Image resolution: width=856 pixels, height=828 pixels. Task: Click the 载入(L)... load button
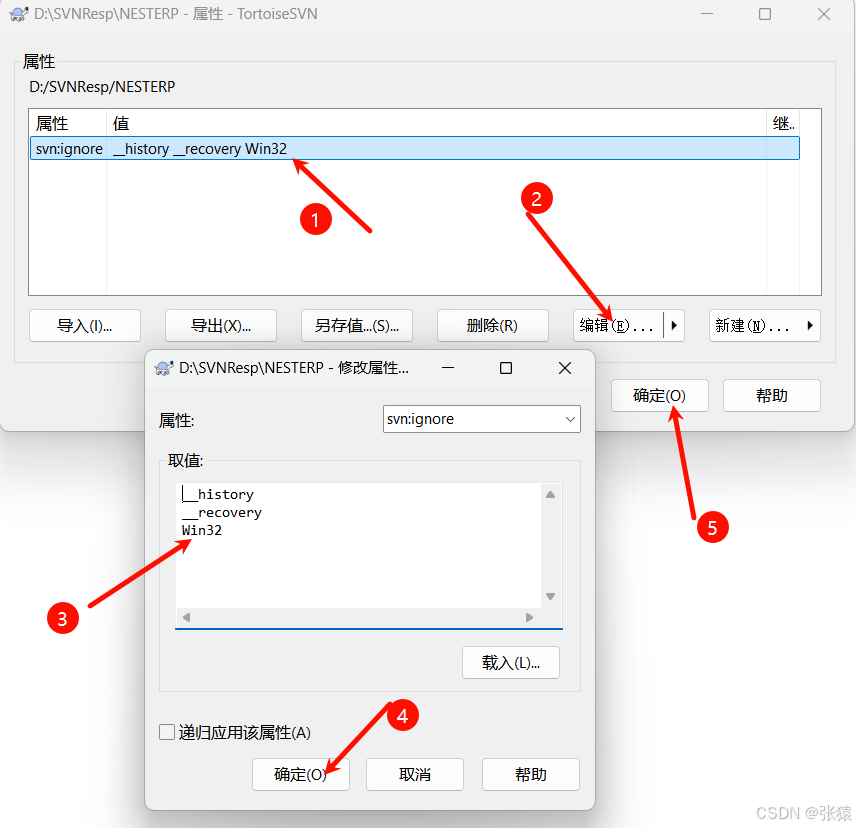pyautogui.click(x=510, y=662)
